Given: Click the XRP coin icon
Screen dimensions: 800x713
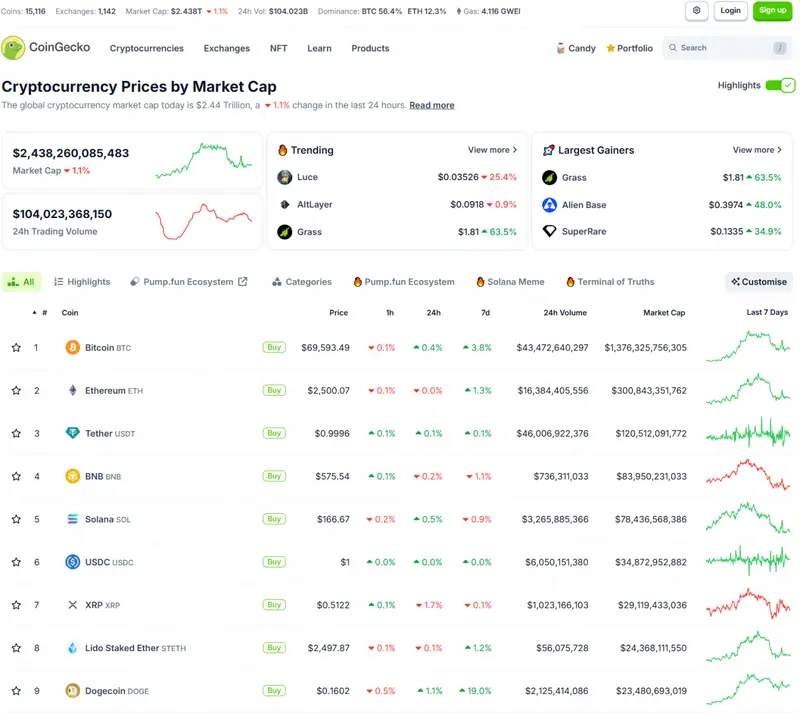Looking at the screenshot, I should point(72,605).
